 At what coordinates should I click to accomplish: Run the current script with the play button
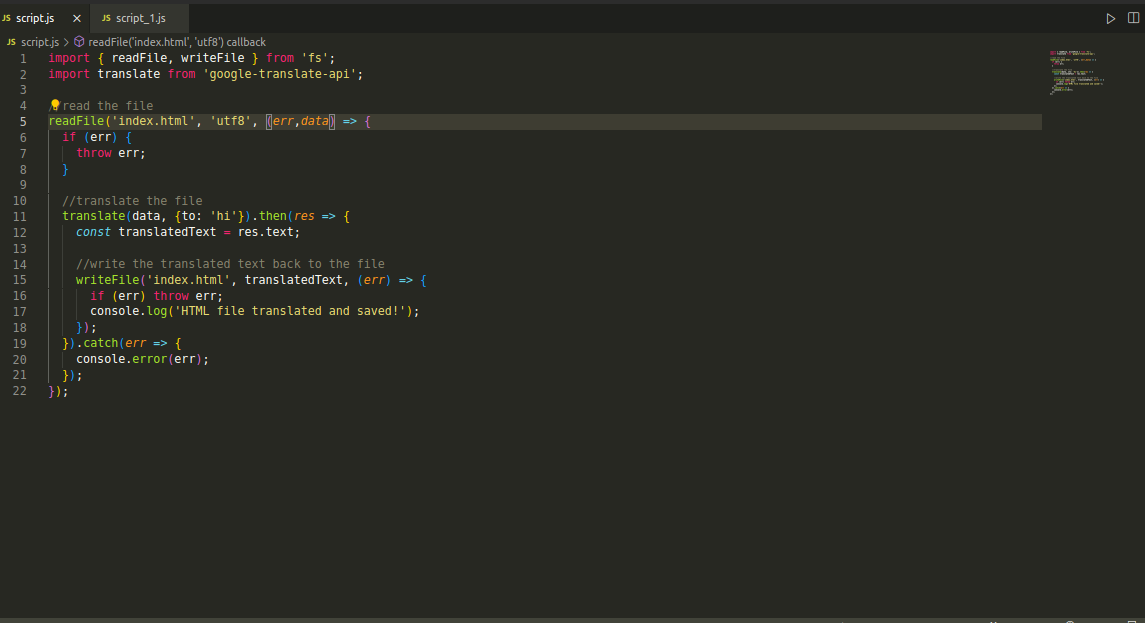1110,17
